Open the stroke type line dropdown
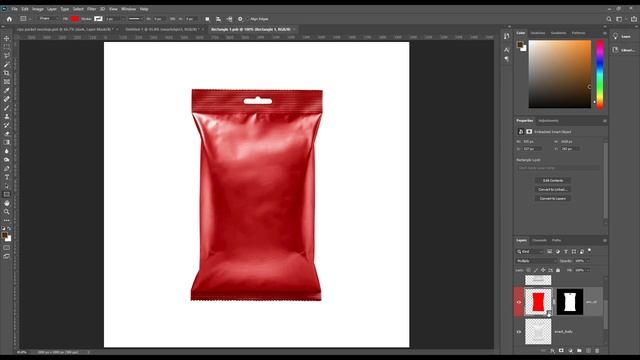 pyautogui.click(x=136, y=19)
